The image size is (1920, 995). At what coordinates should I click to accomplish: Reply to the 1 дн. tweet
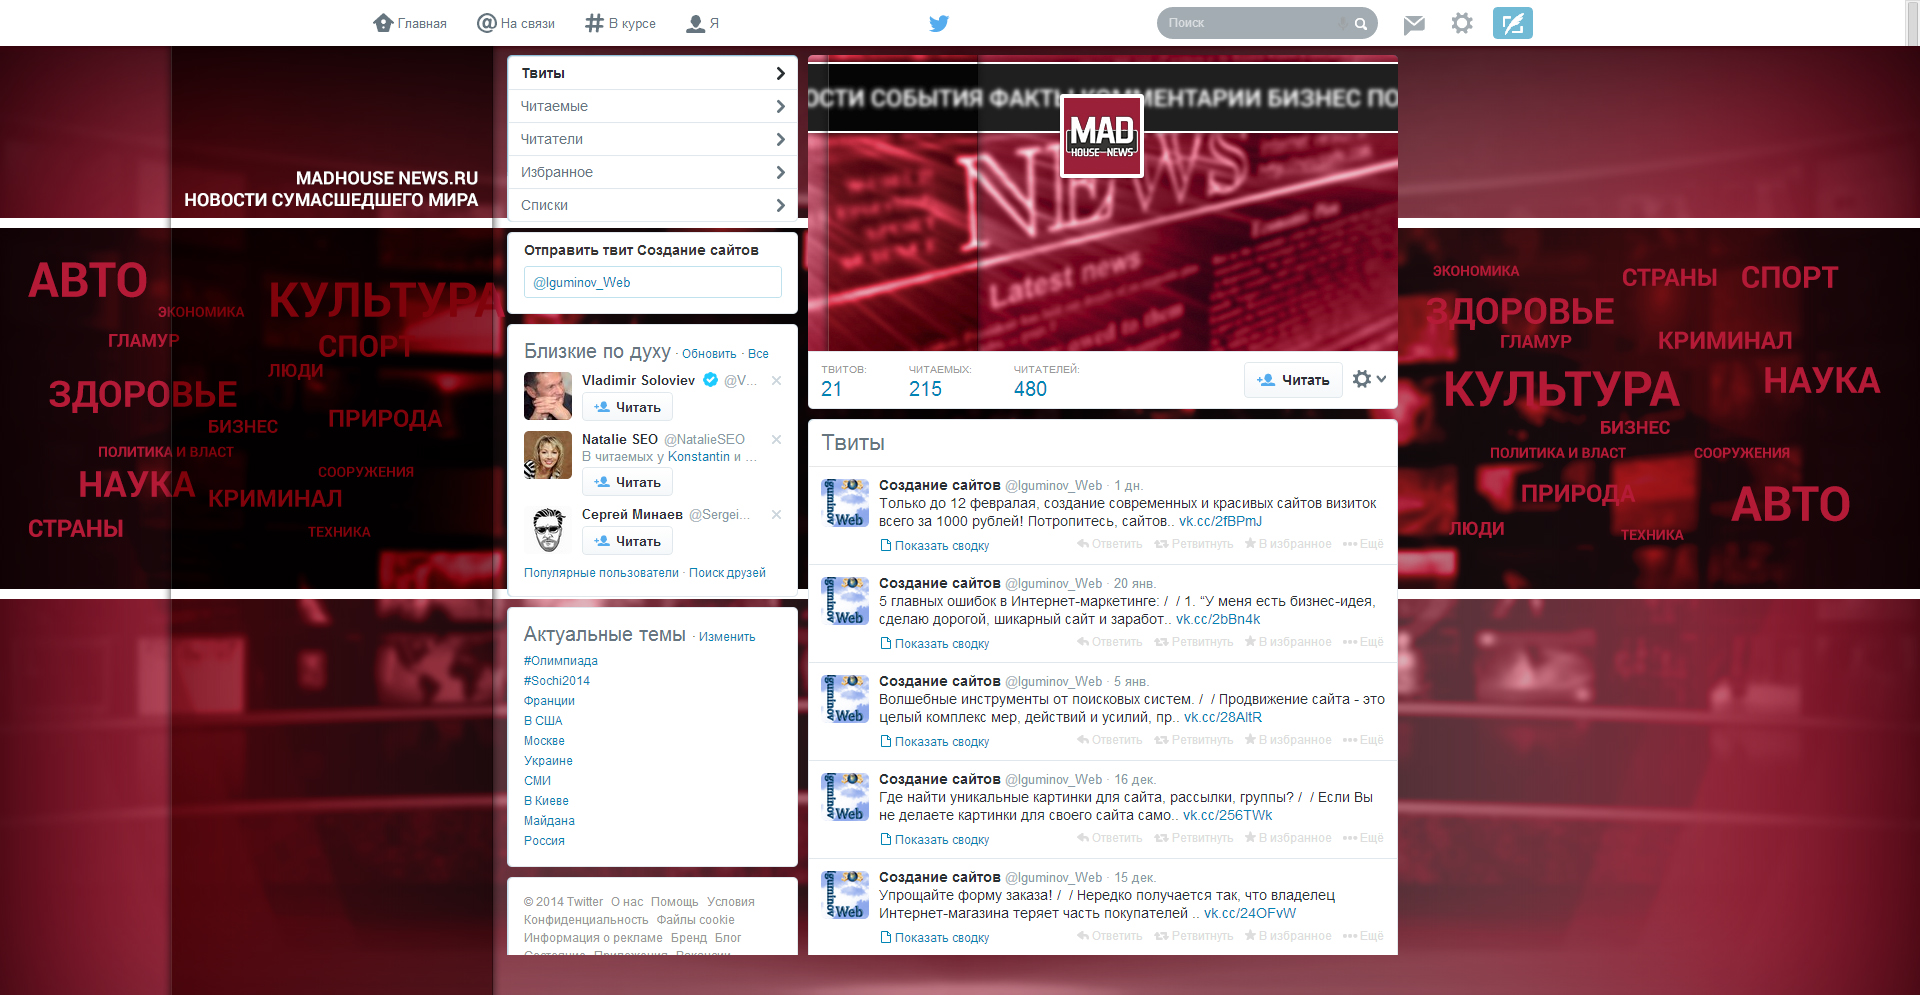[x=1109, y=544]
